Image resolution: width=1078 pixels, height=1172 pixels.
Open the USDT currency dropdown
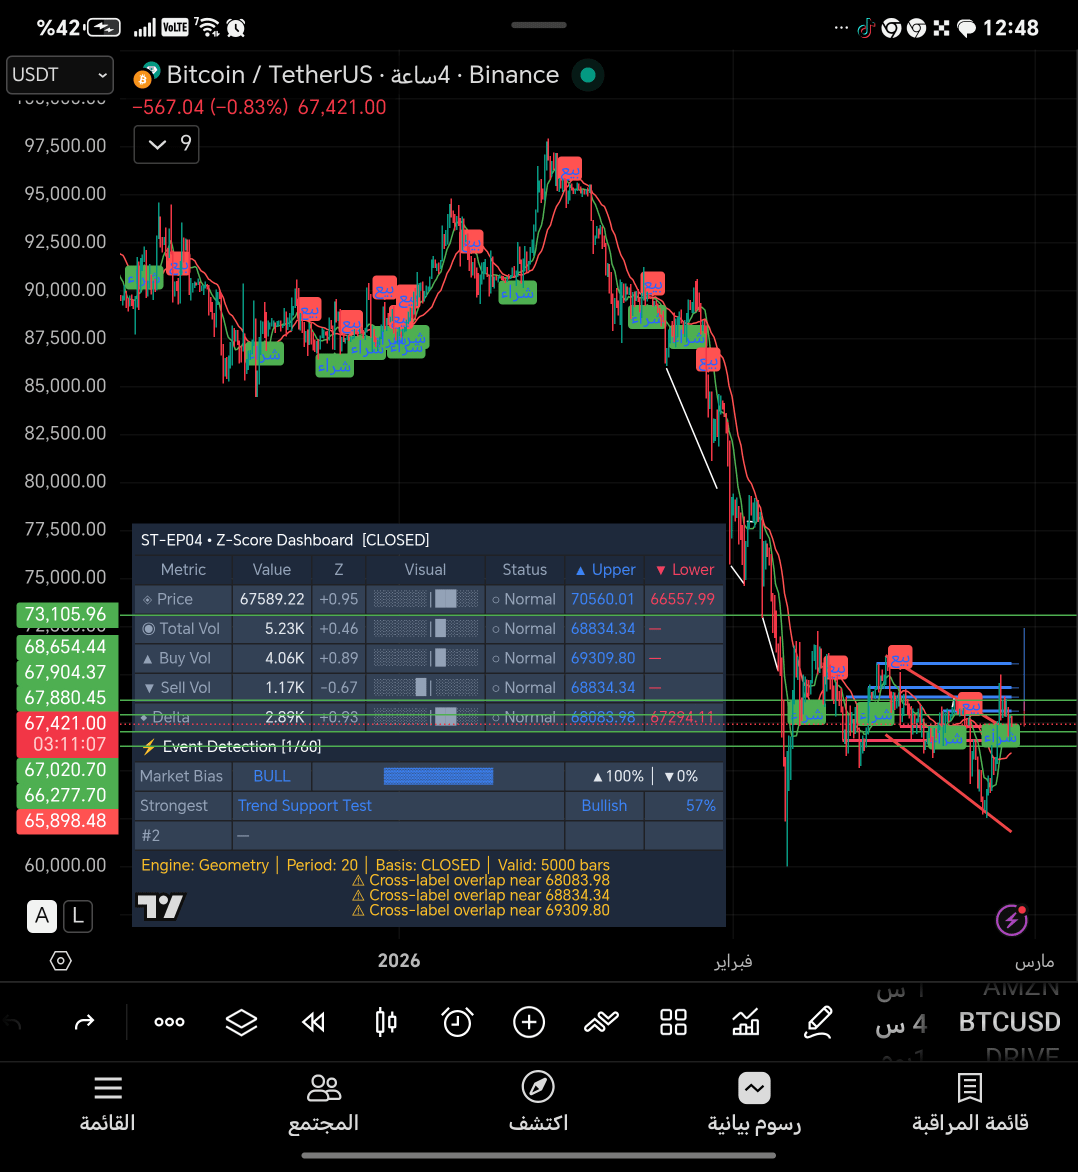click(60, 75)
